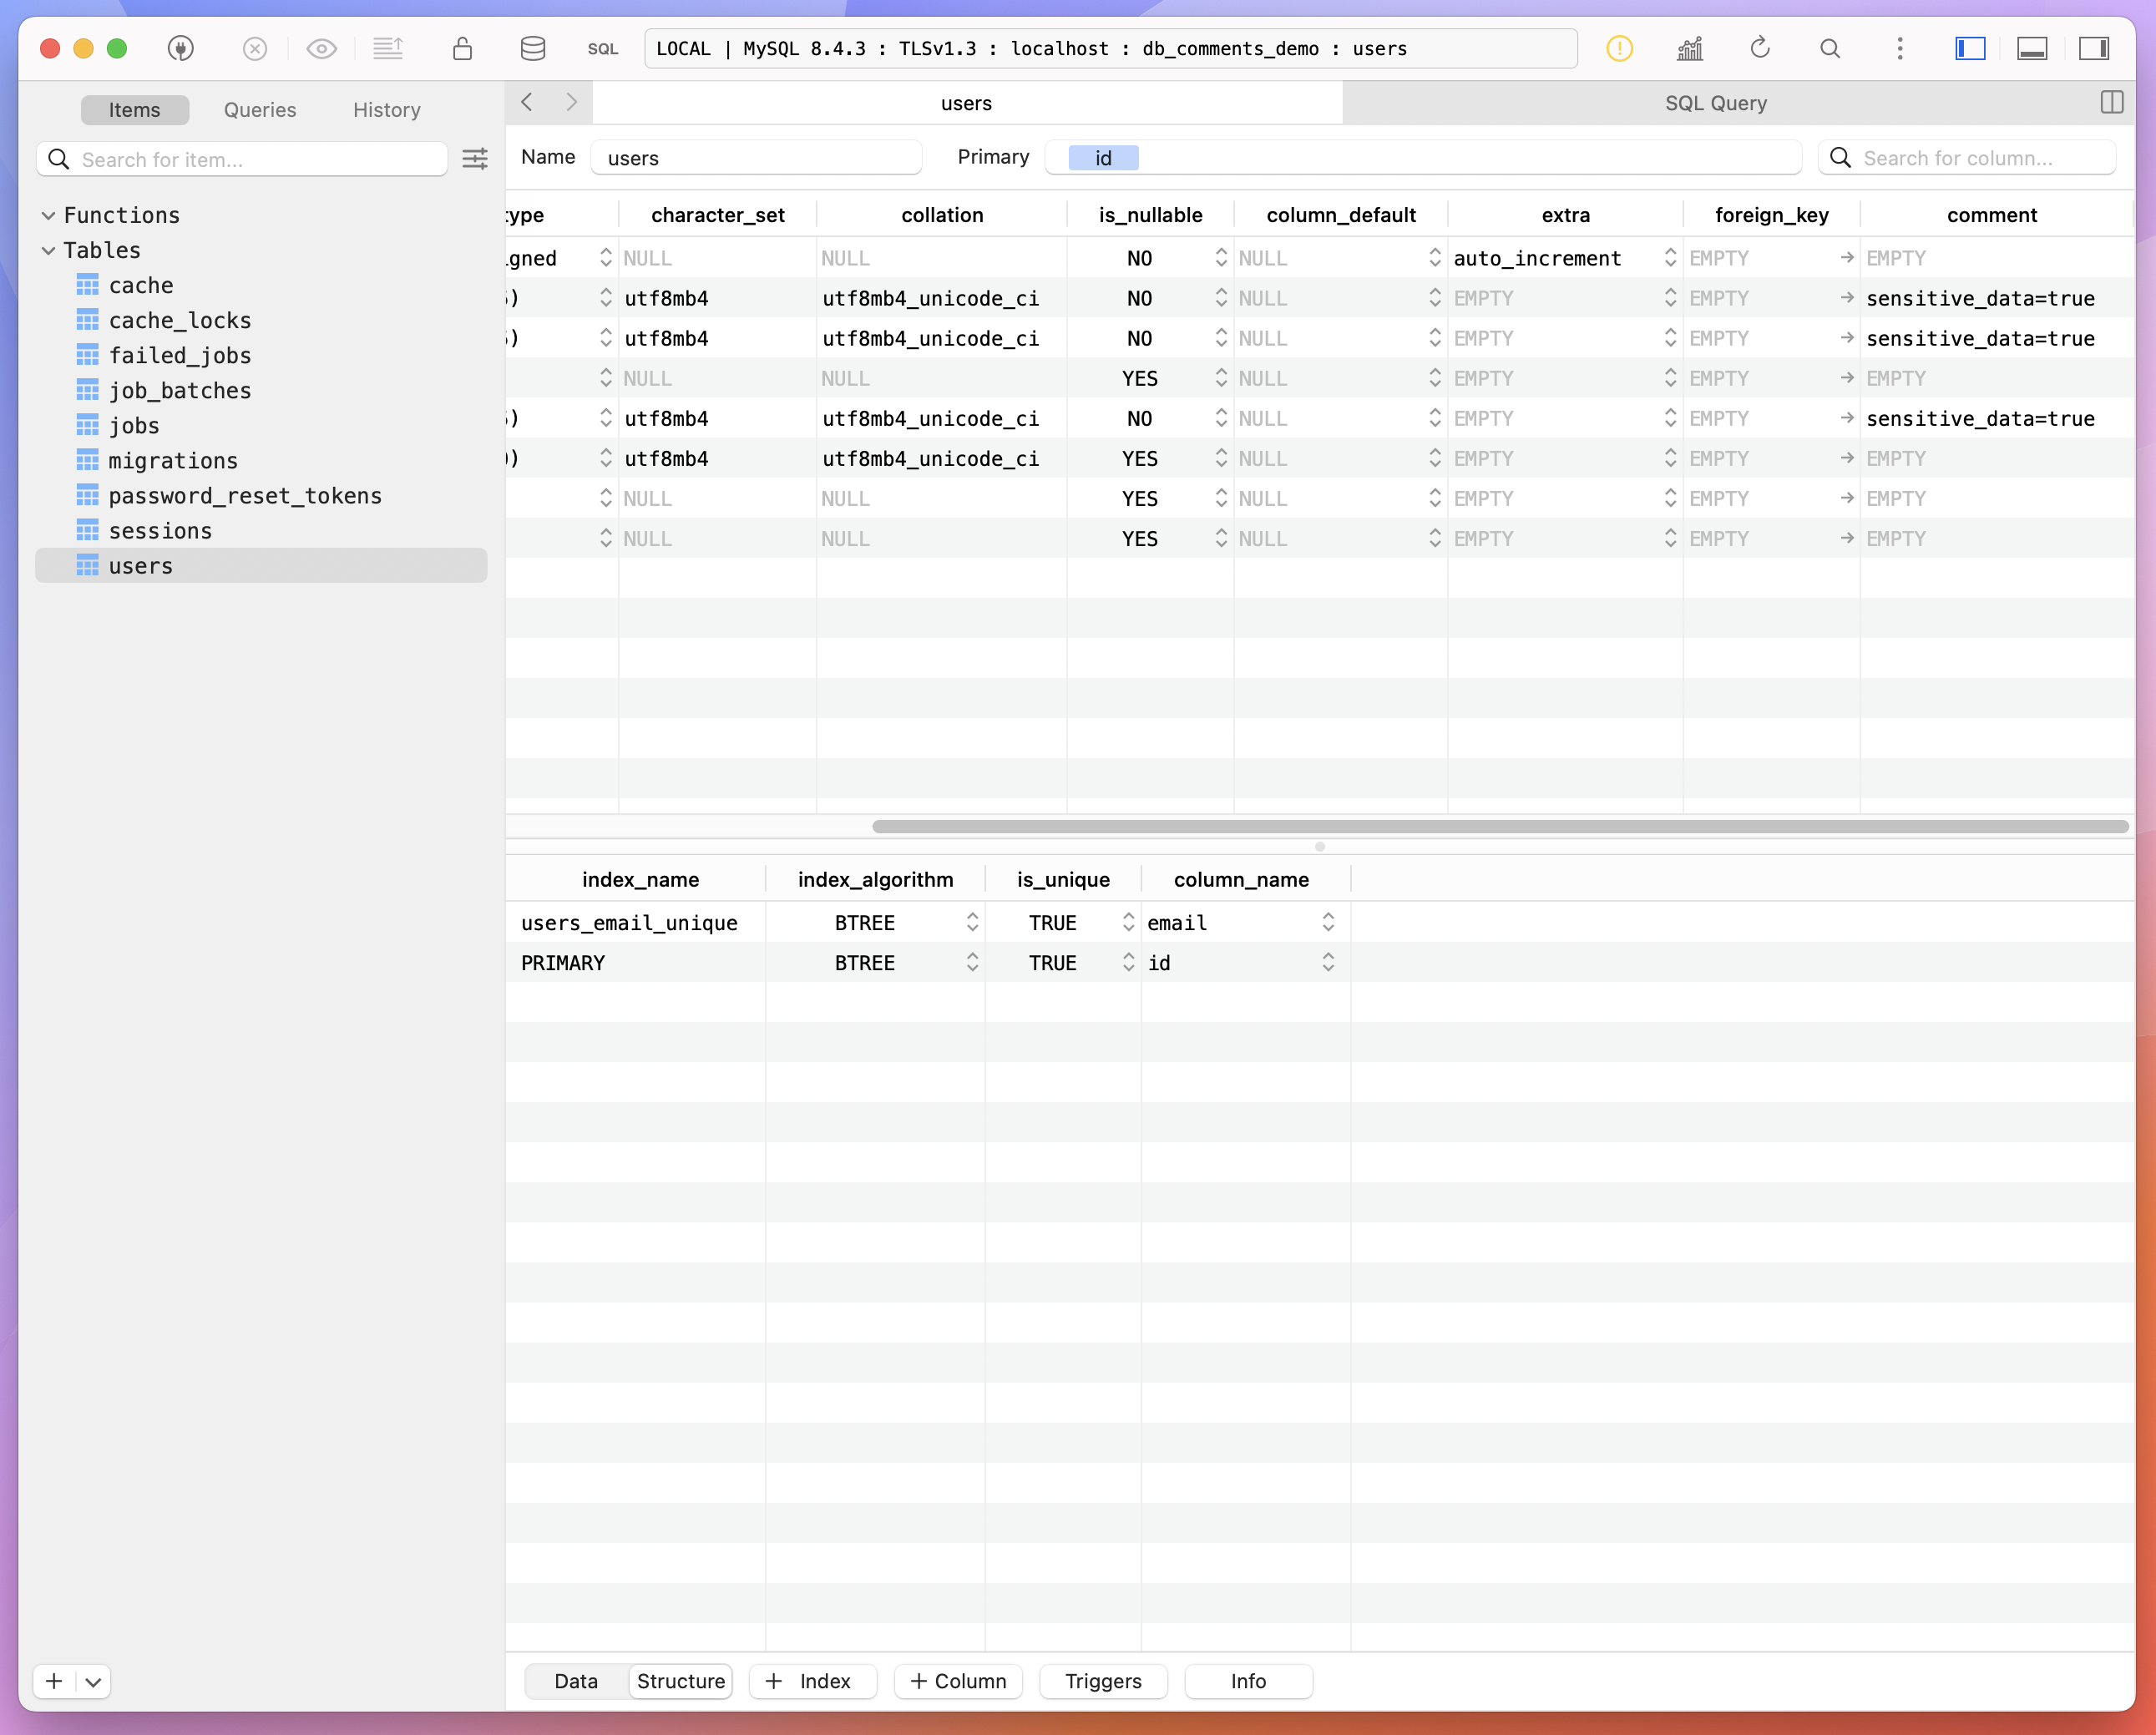This screenshot has width=2156, height=1735.
Task: Switch to the SQL Query tab
Action: 1715,103
